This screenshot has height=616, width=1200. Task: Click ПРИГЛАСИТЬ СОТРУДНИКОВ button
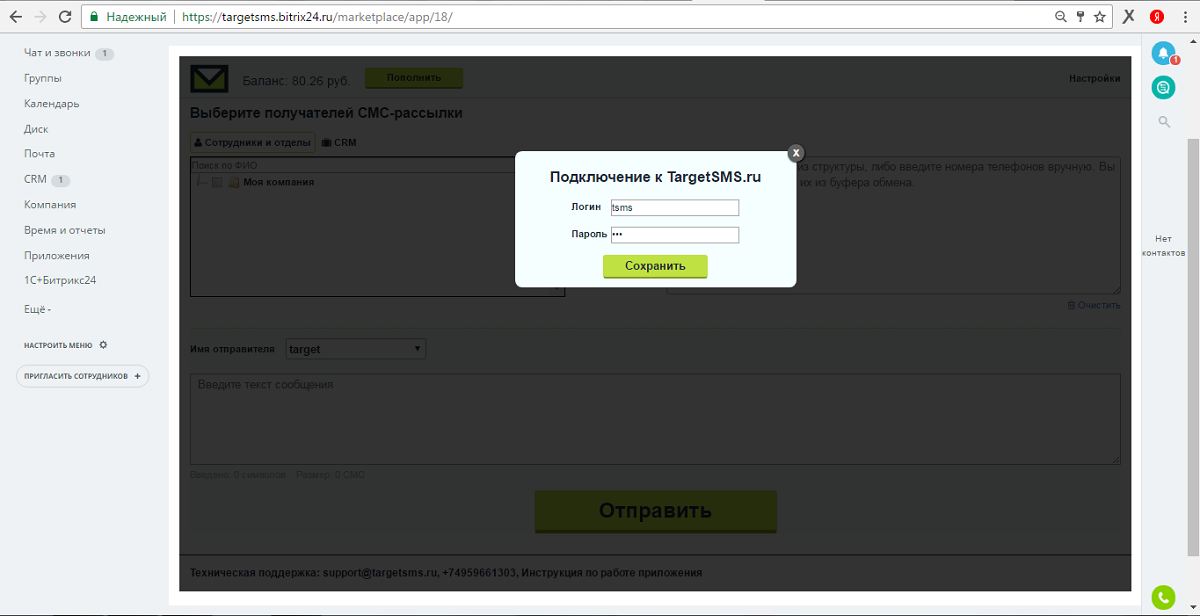point(82,376)
